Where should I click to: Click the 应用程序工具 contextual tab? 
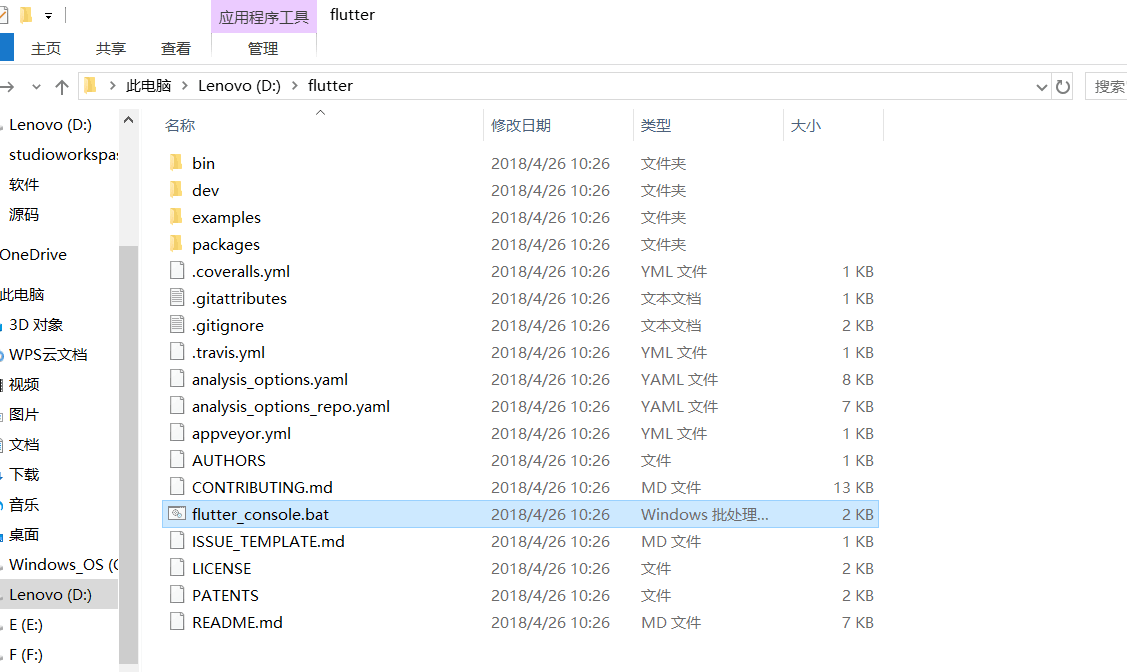[x=263, y=17]
